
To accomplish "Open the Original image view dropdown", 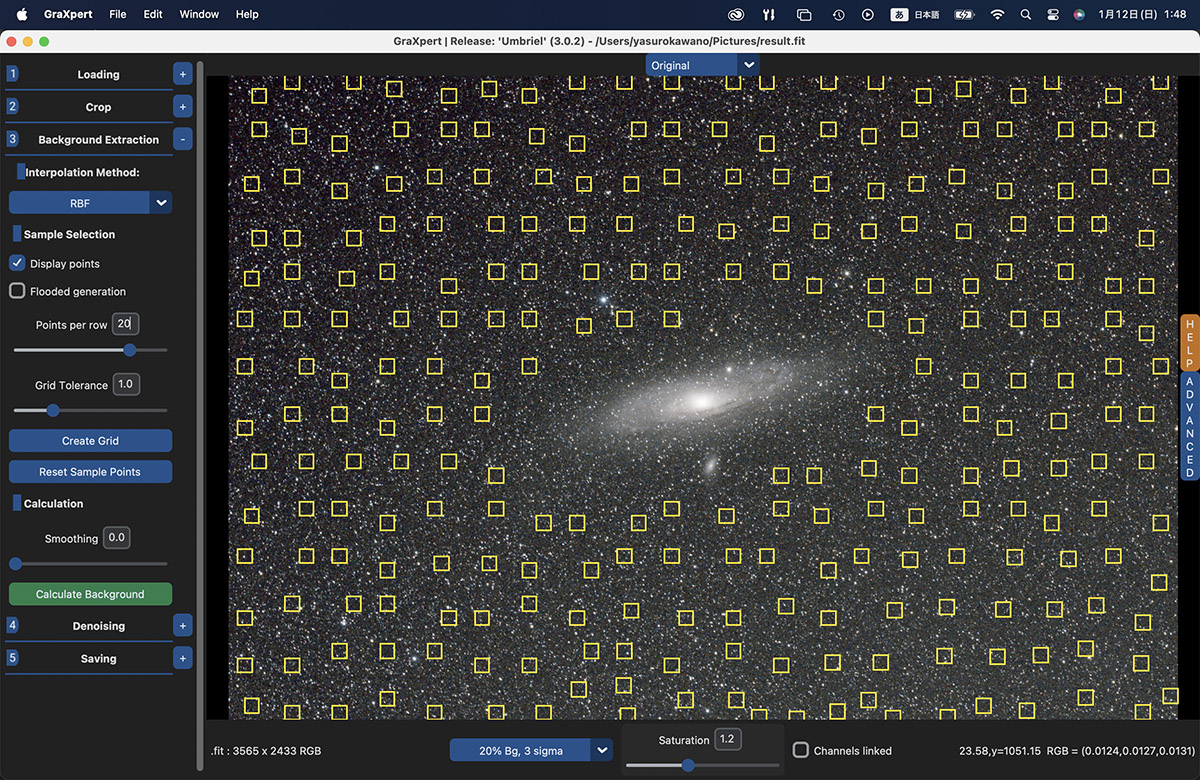I will pos(702,65).
